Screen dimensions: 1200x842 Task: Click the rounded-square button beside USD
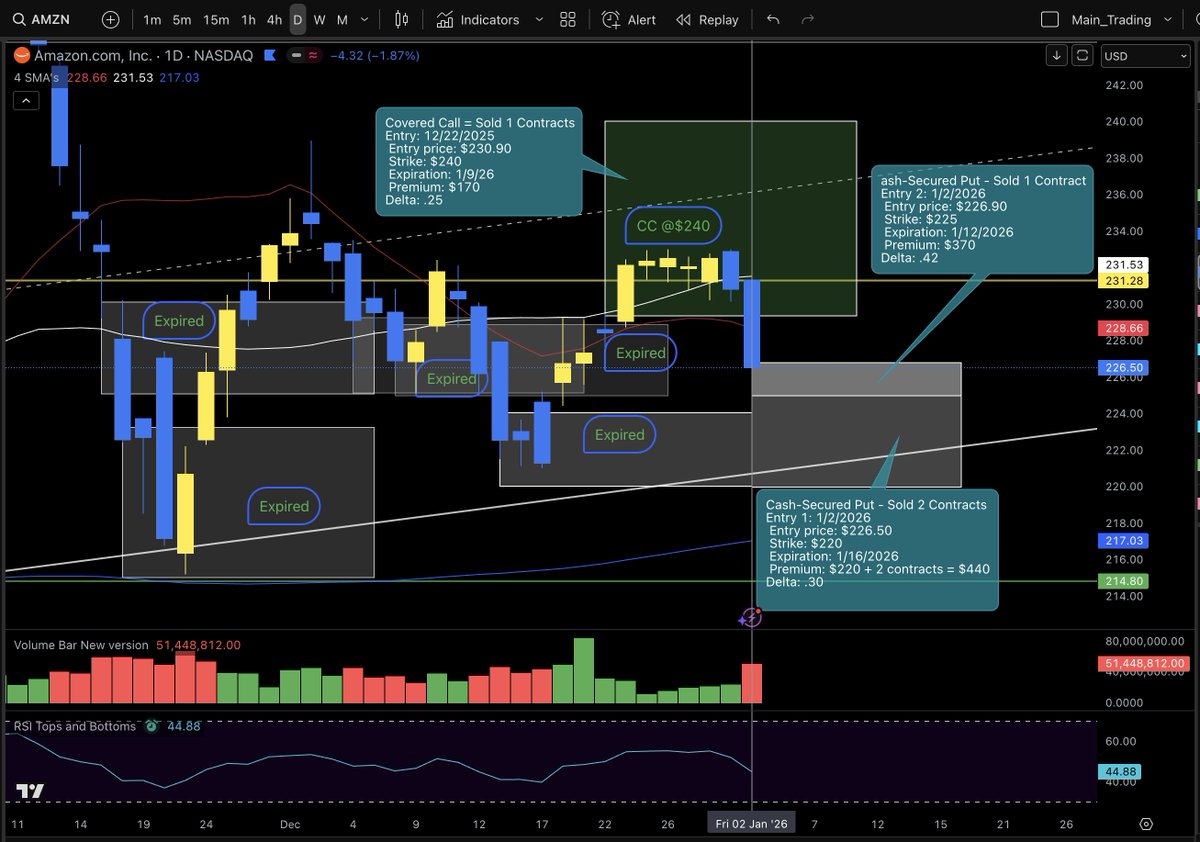pyautogui.click(x=1082, y=56)
